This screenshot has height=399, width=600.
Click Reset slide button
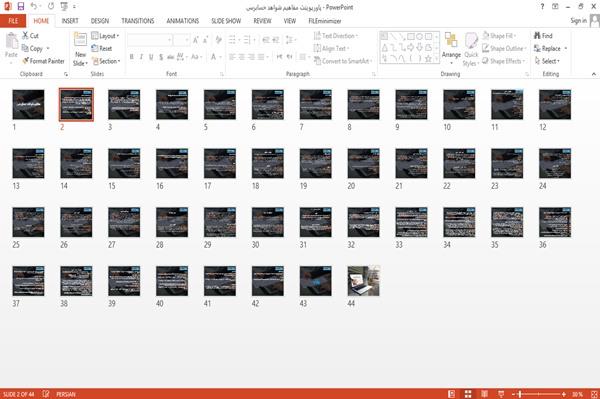point(102,48)
